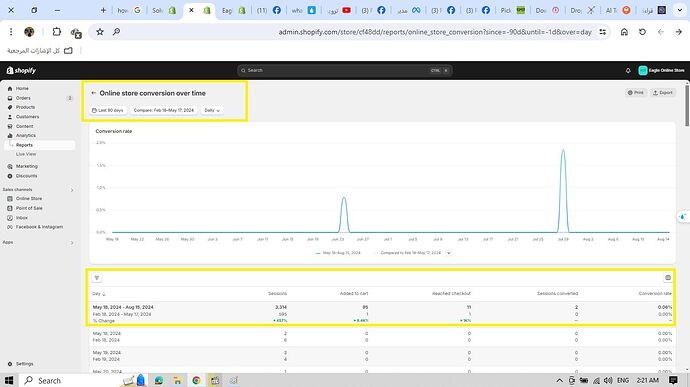Open a new browser tab
Screen dimensions: 690x387
tap(103, 10)
